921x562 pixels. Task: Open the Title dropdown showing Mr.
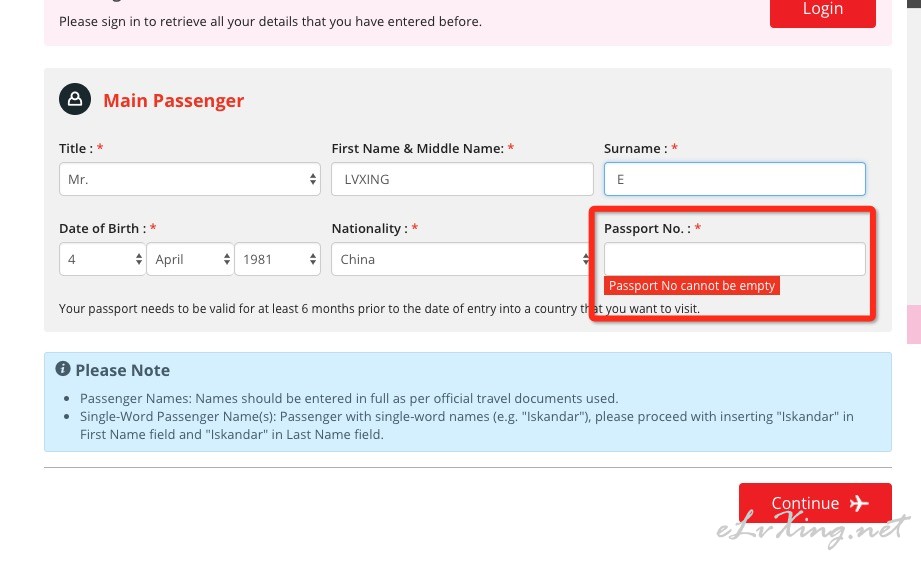(x=190, y=179)
